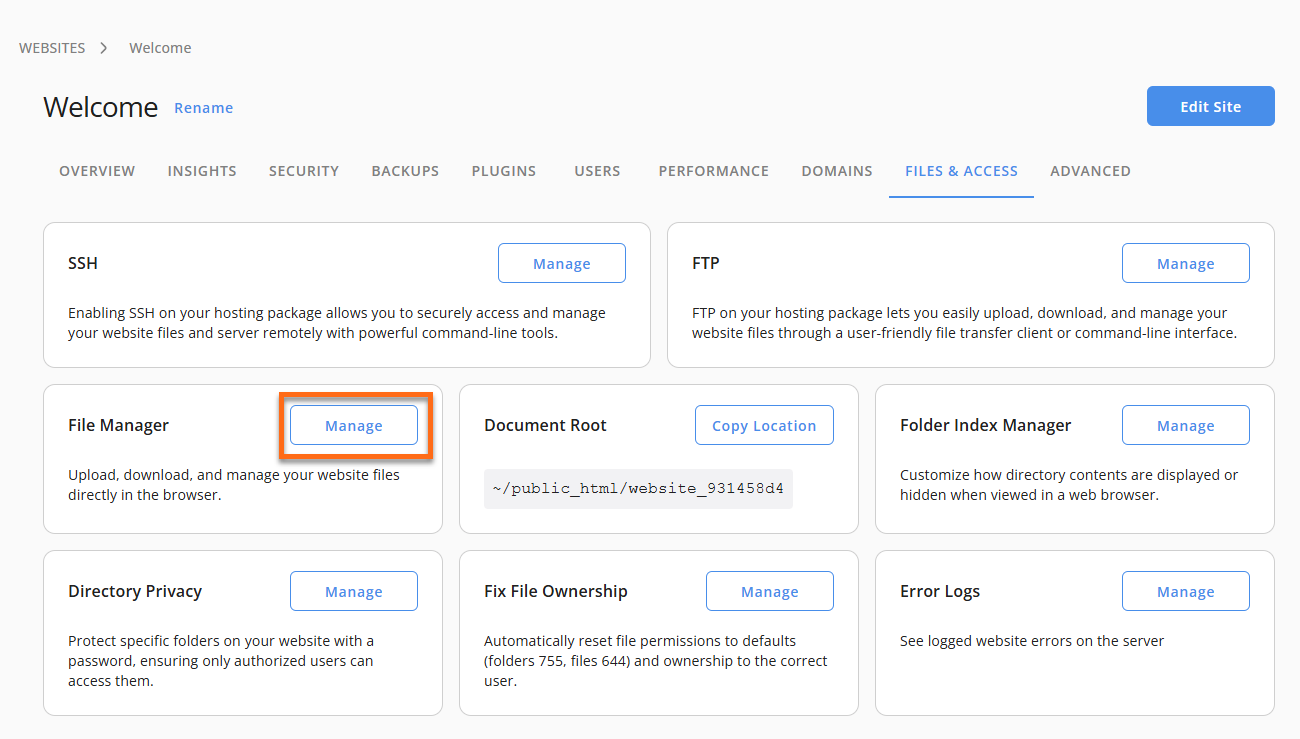The image size is (1300, 739).
Task: Click the 'Customize how directory contents' description
Action: (1069, 485)
